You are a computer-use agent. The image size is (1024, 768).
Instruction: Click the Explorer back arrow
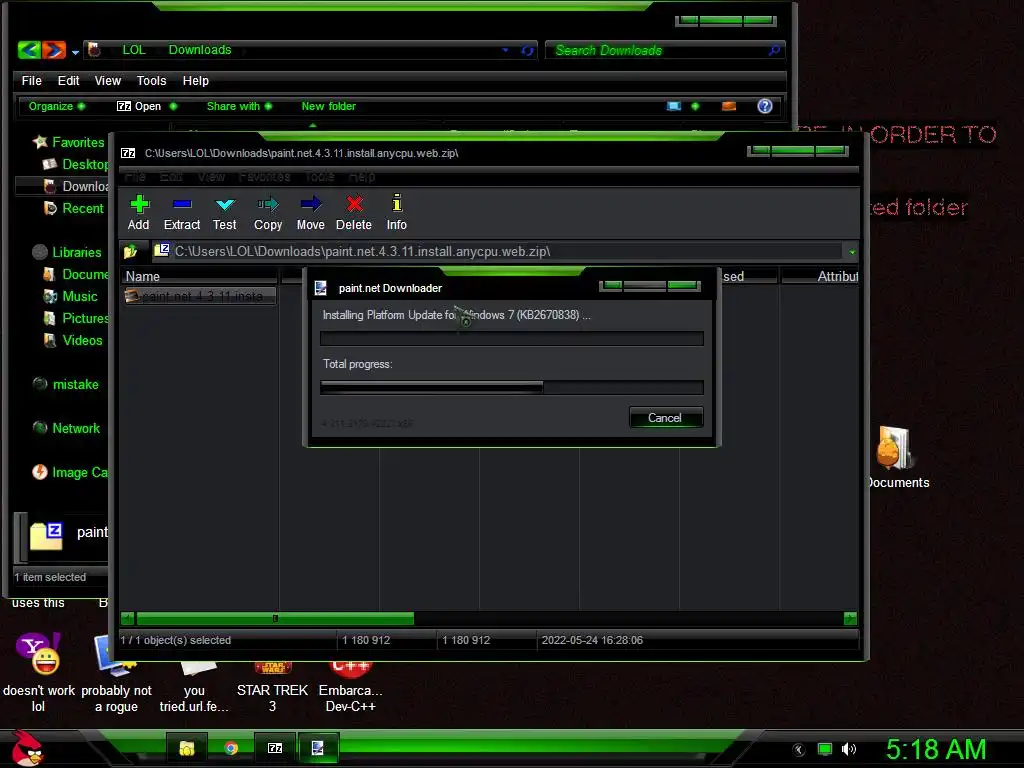tap(29, 50)
